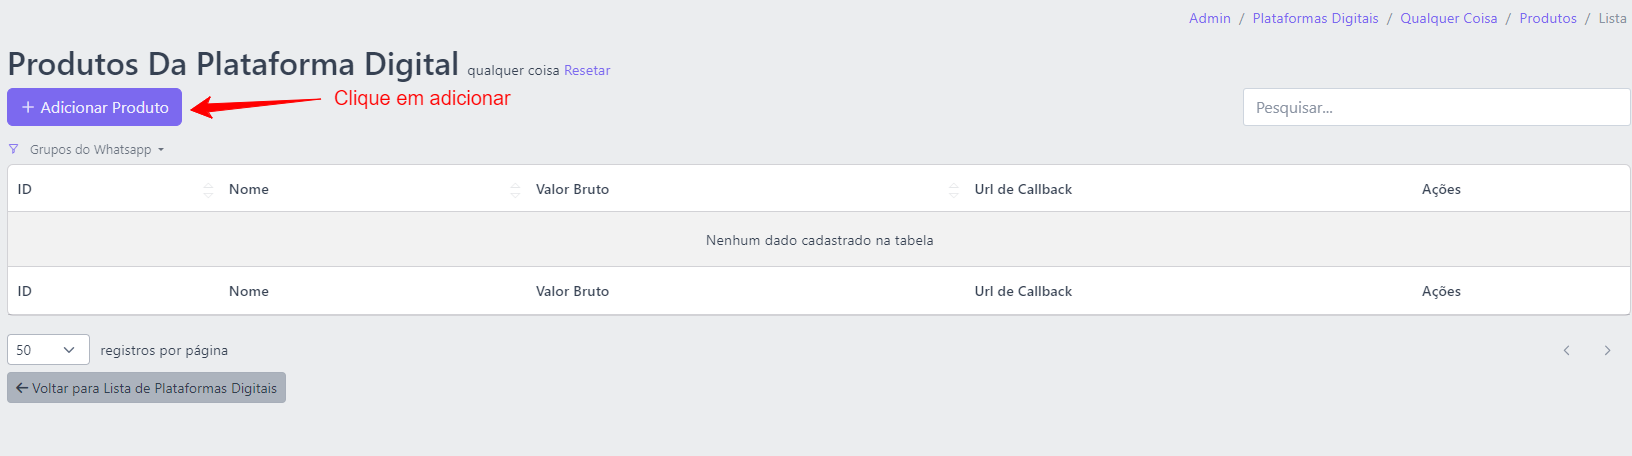Sort by the ID column header

click(x=25, y=189)
